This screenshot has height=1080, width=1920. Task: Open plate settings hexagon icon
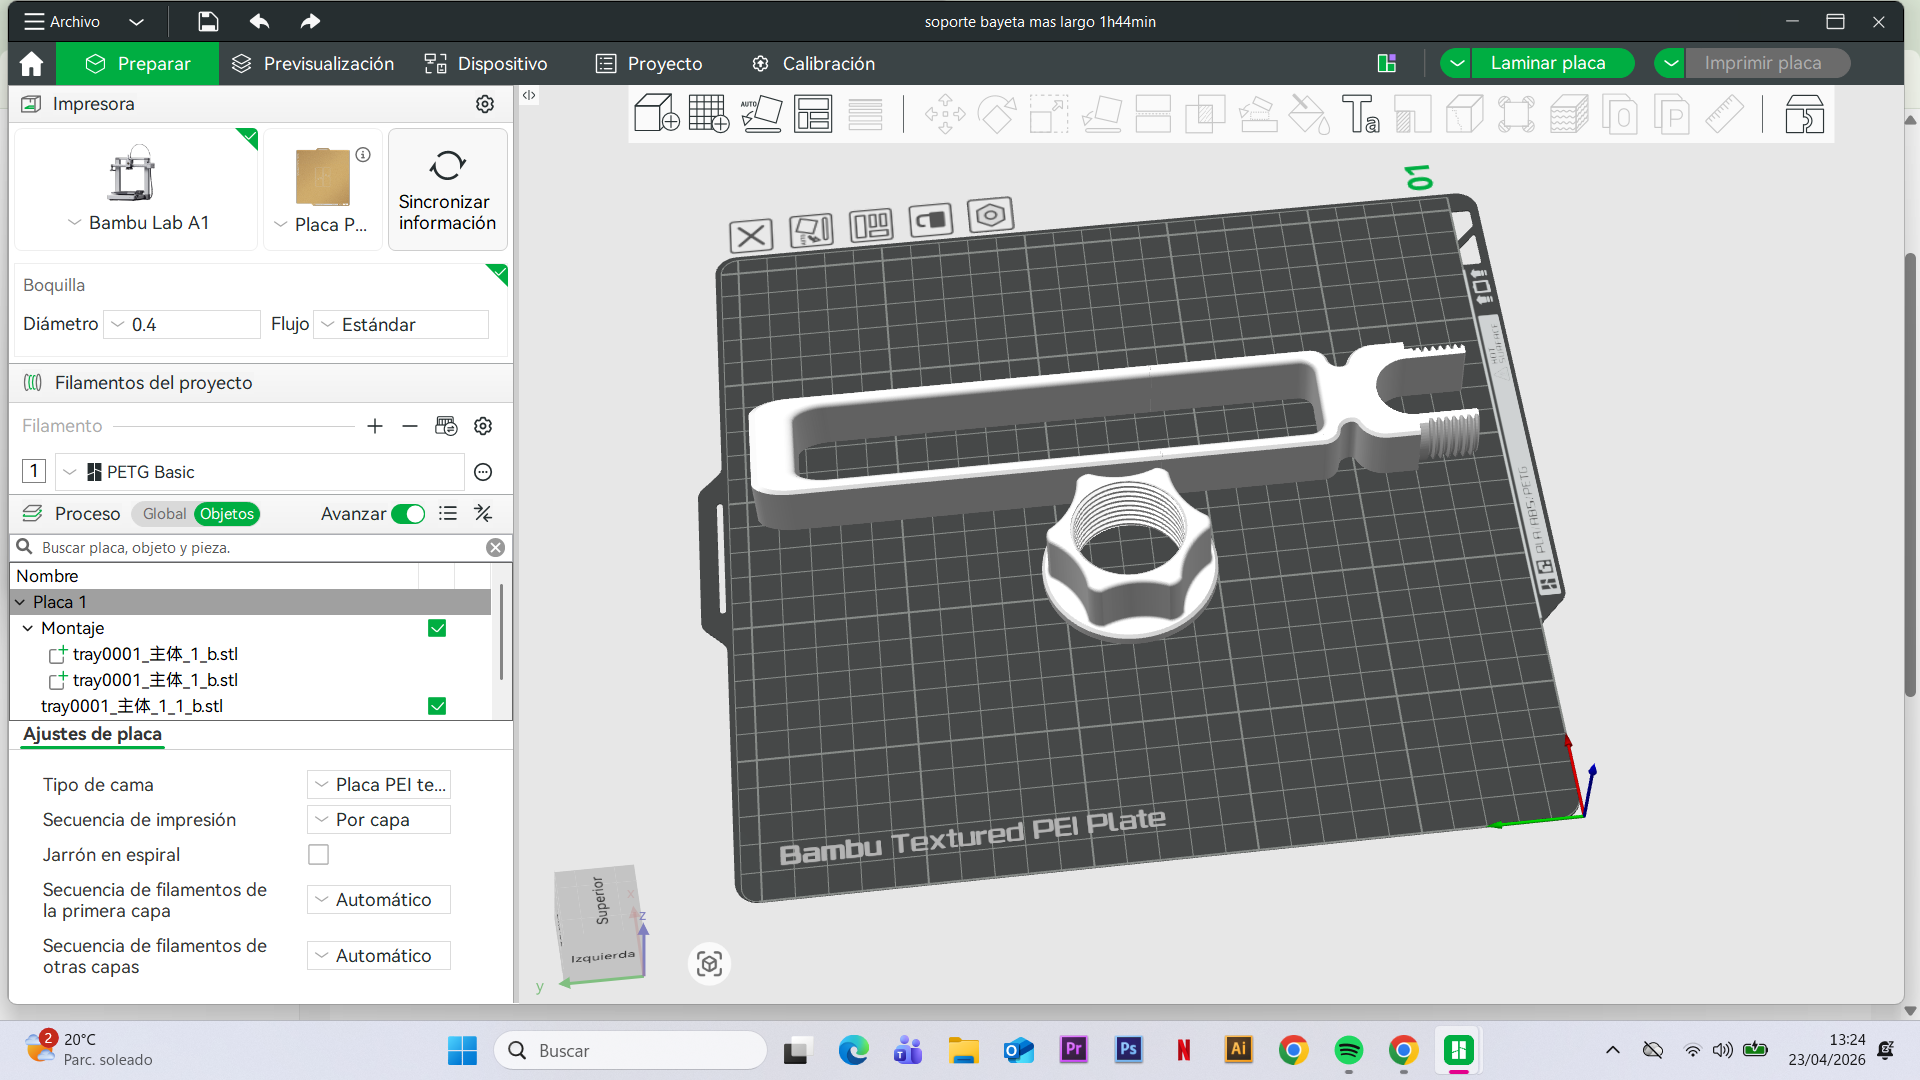[x=991, y=214]
